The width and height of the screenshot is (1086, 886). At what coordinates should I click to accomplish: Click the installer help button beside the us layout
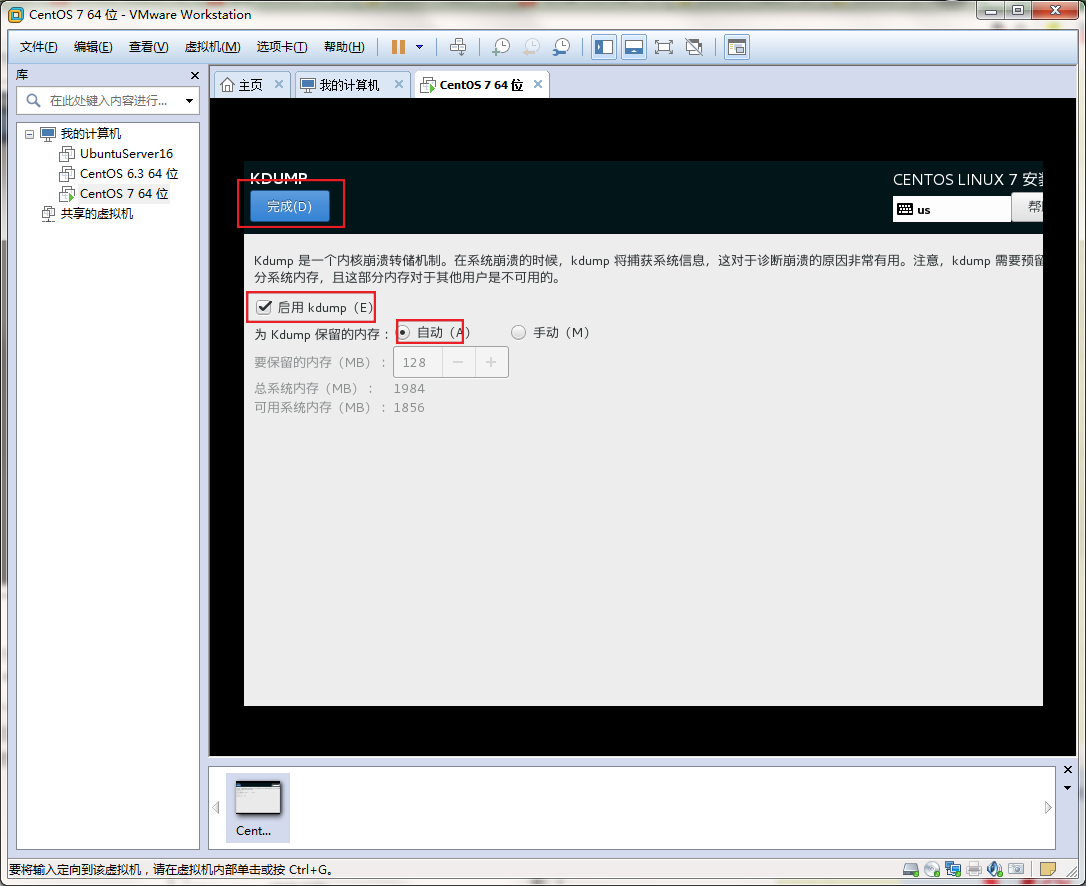coord(1028,206)
